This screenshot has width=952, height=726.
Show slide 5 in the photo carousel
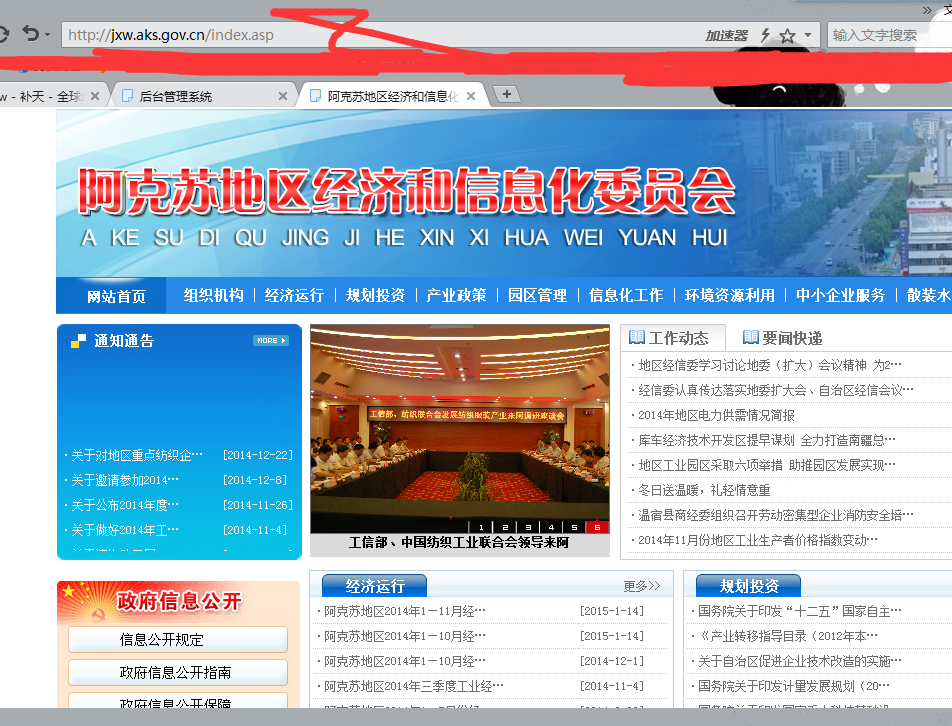[x=574, y=527]
